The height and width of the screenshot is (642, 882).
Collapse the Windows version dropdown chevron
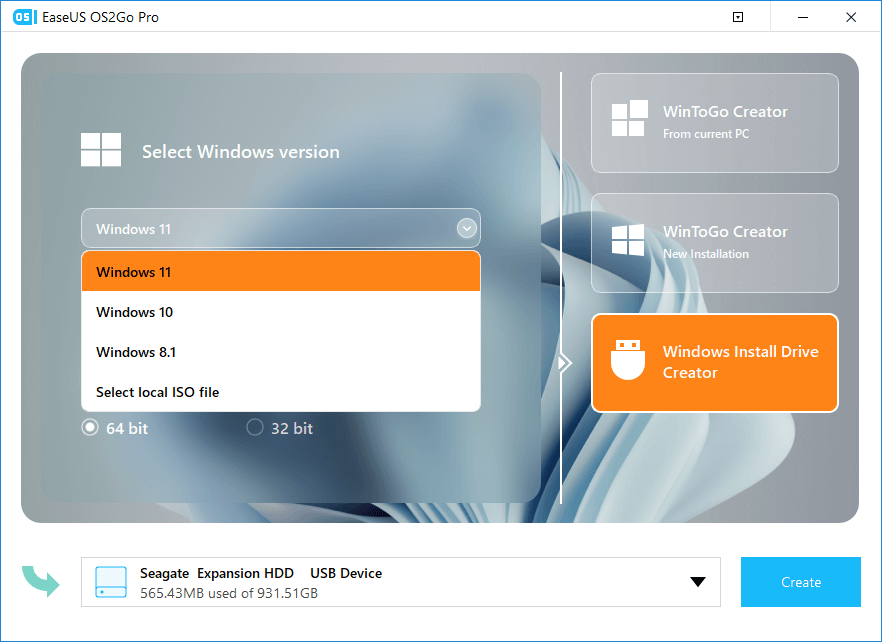(466, 228)
